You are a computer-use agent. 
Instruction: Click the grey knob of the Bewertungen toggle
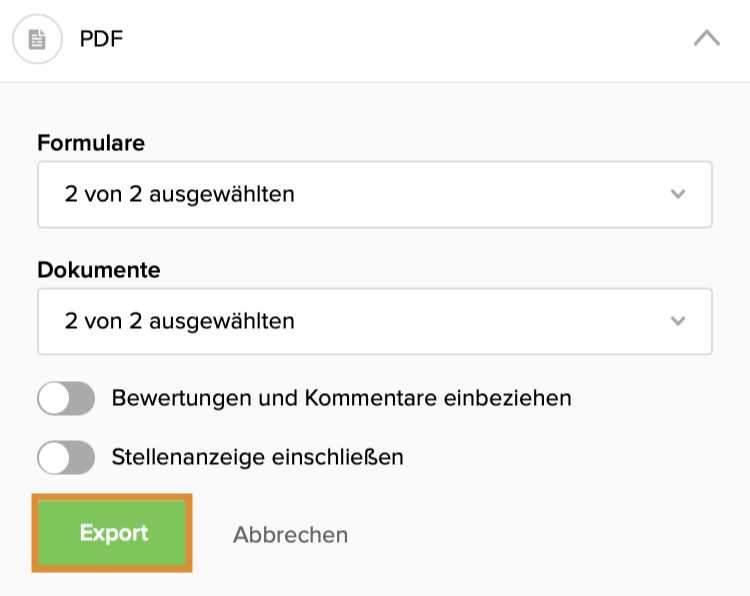tap(54, 398)
